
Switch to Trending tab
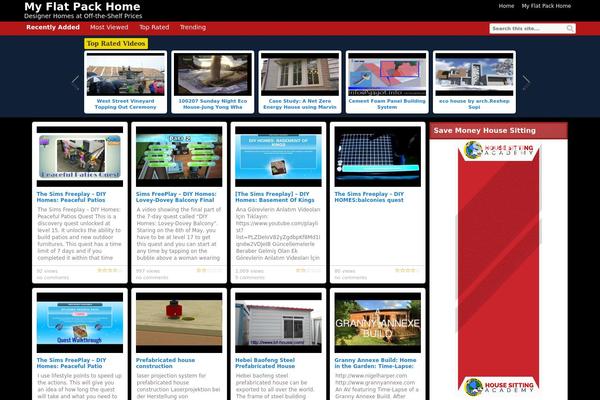[193, 27]
